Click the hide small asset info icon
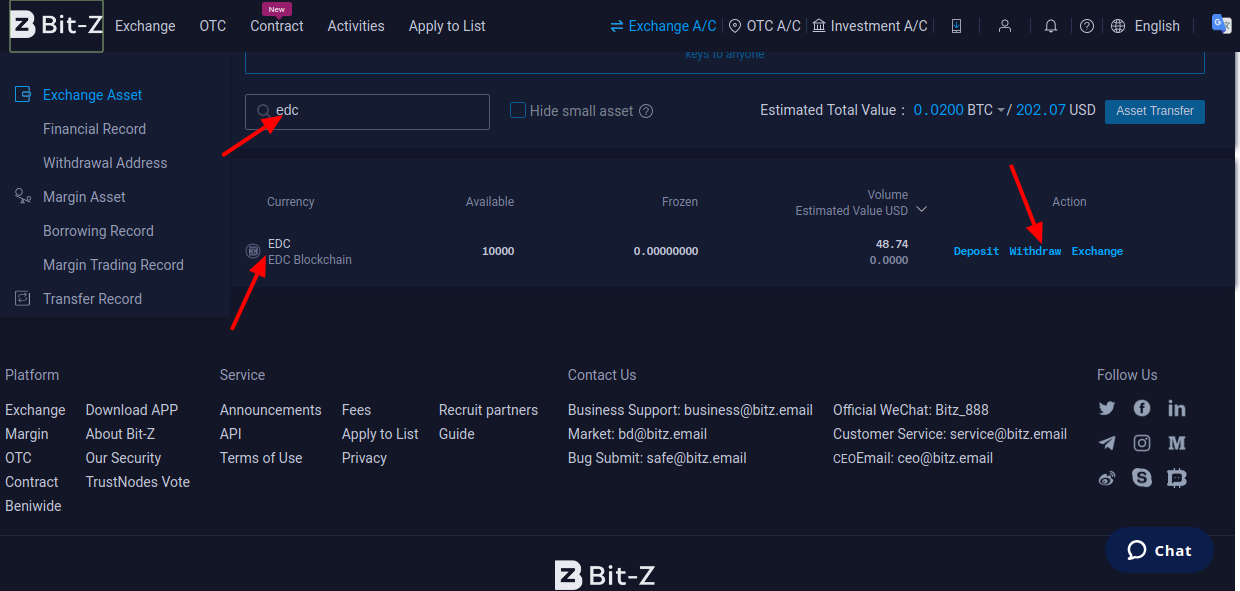 pos(646,111)
